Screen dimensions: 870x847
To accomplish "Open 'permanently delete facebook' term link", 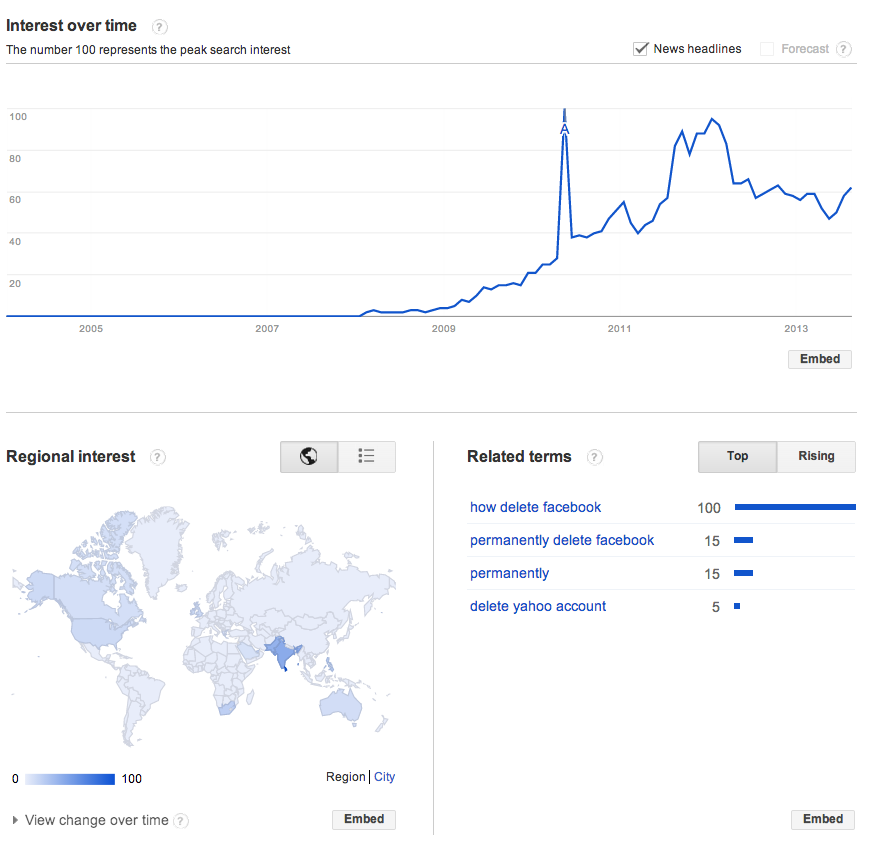I will tap(562, 541).
